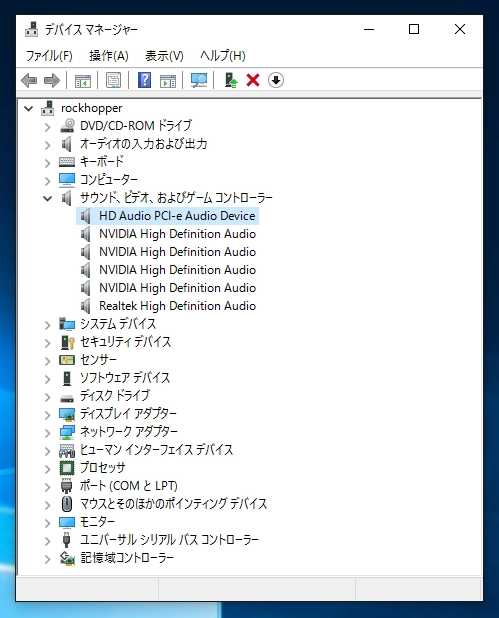Select ディスク ドライブ category label
Viewport: 499px width, 618px height.
(115, 395)
